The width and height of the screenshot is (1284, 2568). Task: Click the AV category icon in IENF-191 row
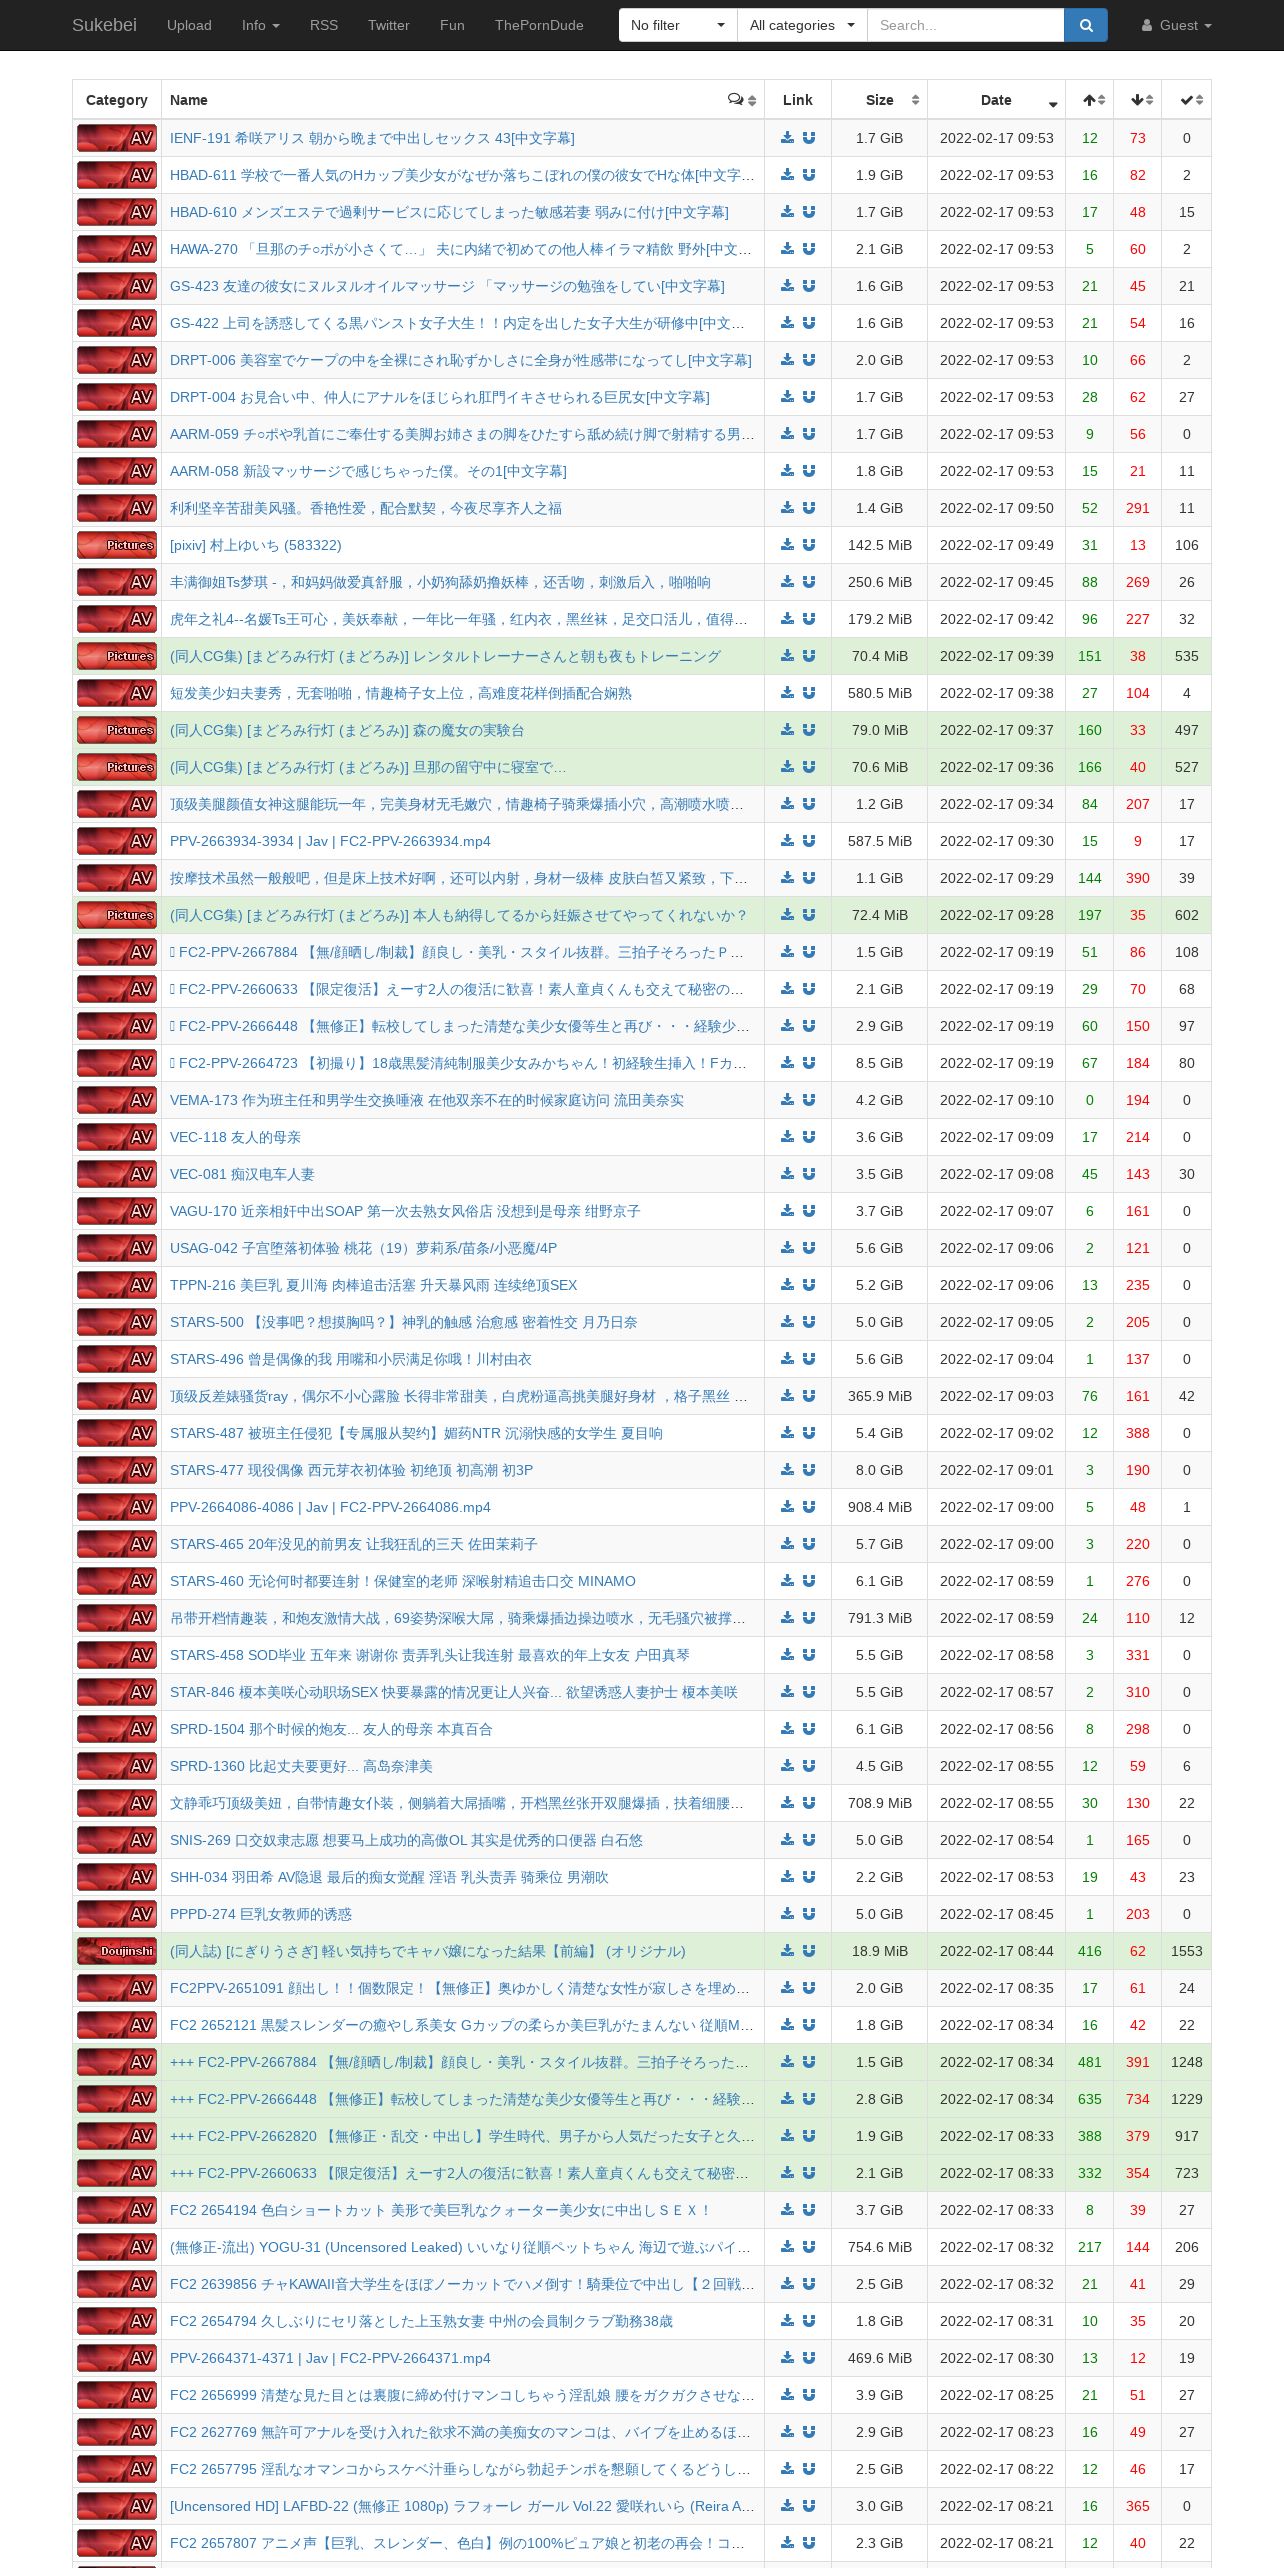(117, 138)
